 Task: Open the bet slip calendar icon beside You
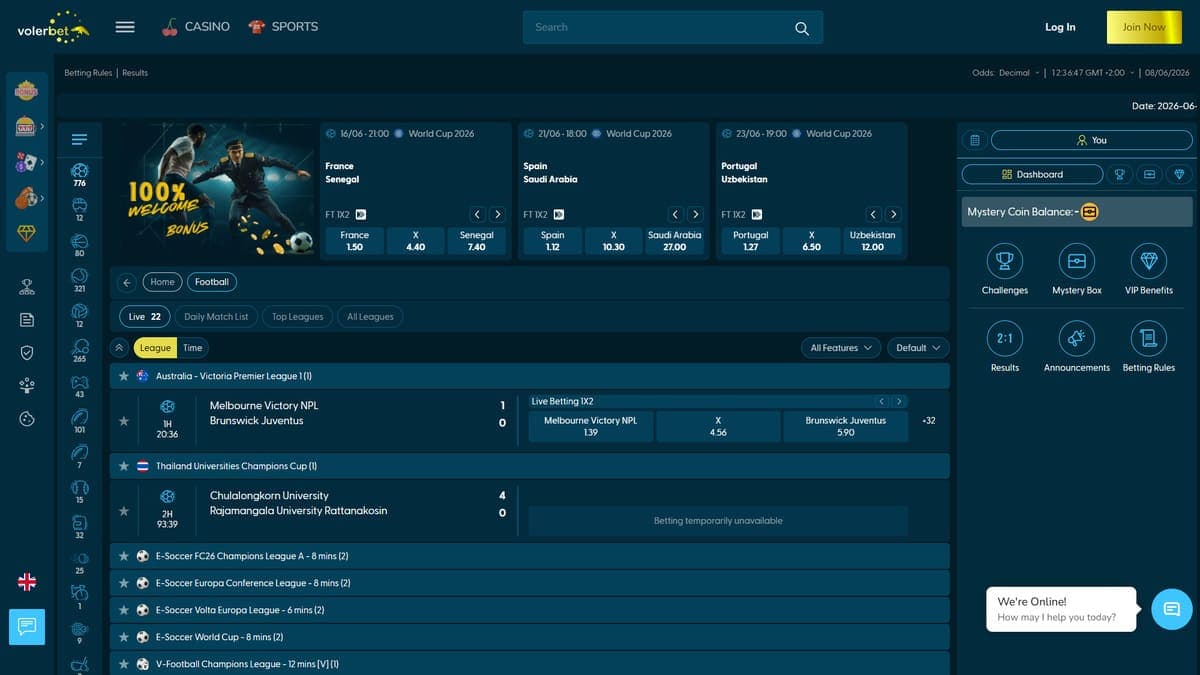pyautogui.click(x=975, y=140)
